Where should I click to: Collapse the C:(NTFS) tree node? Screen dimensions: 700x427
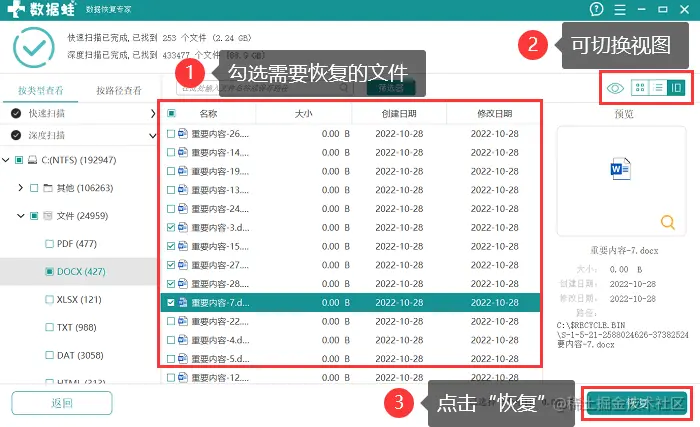point(6,159)
